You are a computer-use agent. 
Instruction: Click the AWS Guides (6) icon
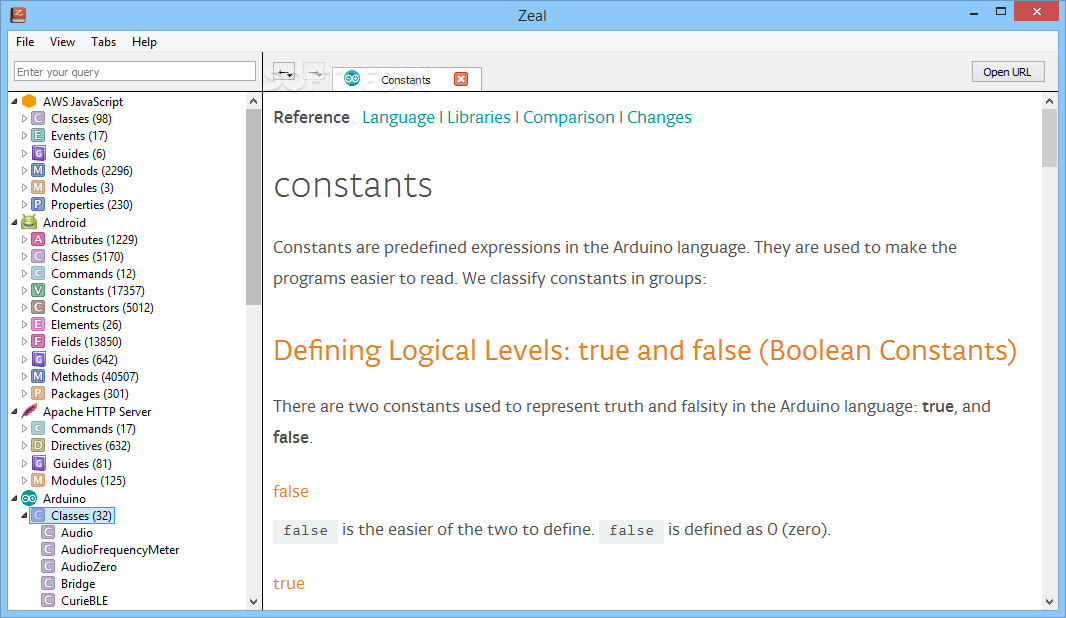(39, 153)
